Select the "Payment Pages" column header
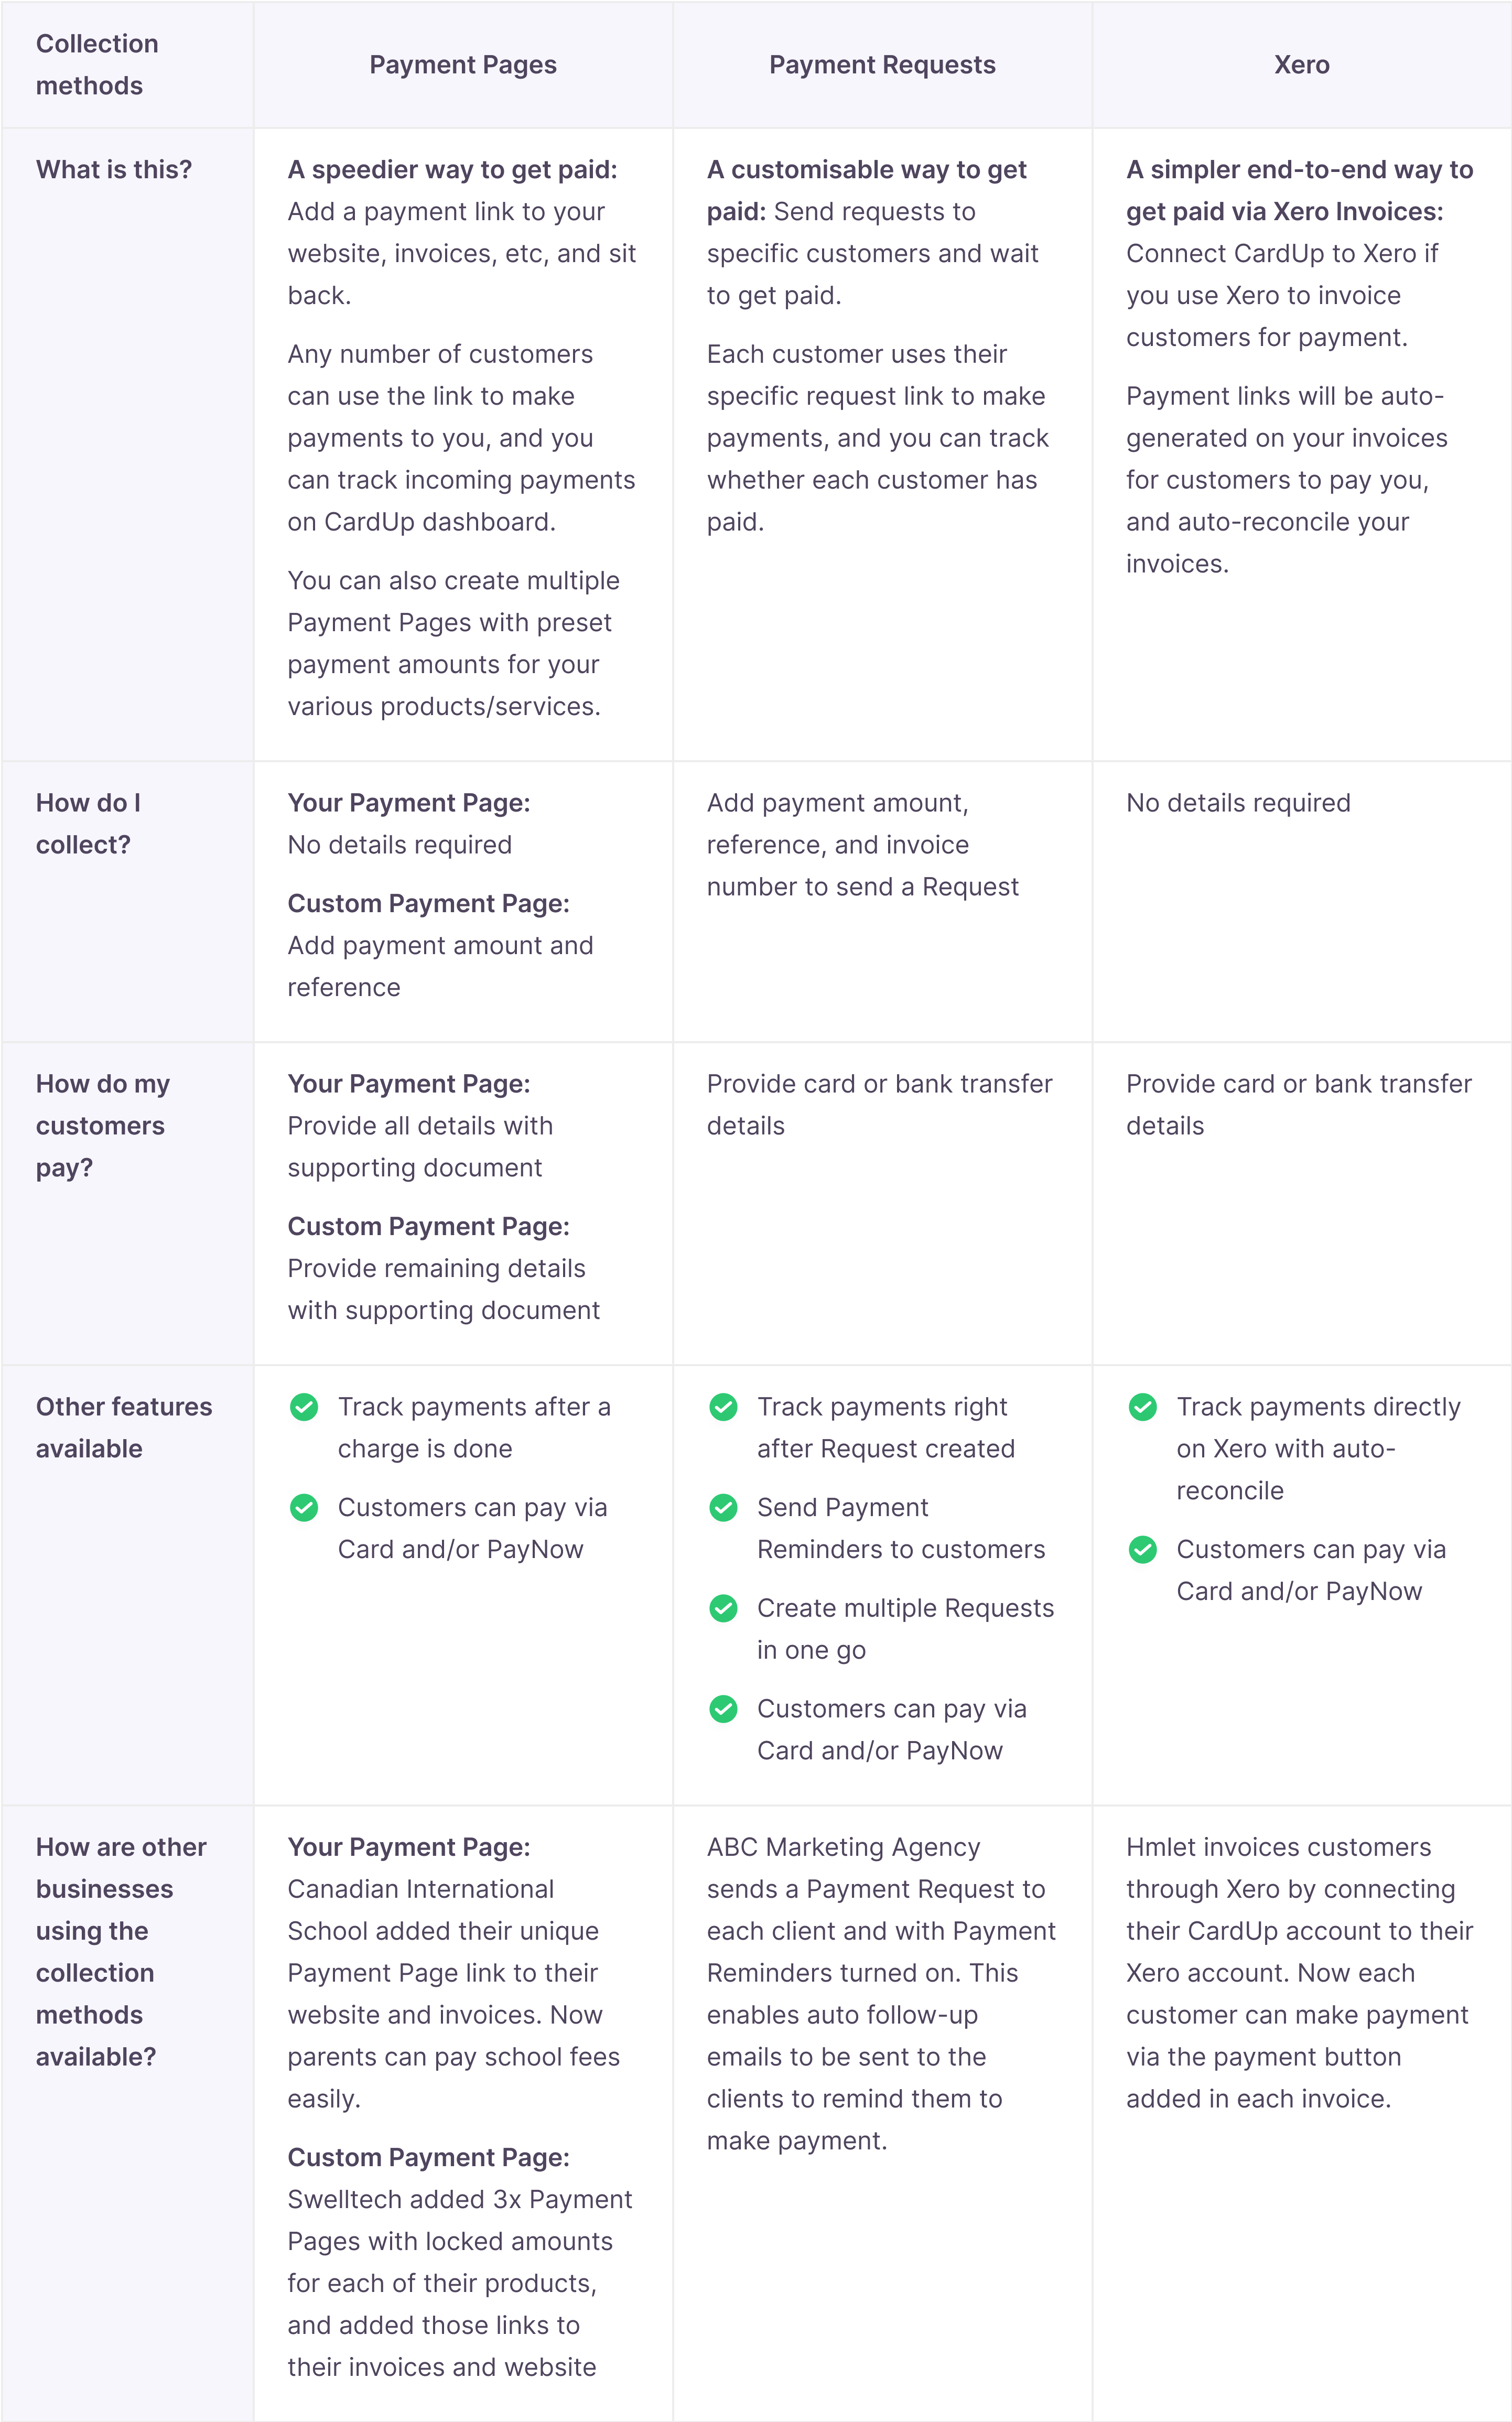Screen dimensions: 1512x2422 pos(463,65)
